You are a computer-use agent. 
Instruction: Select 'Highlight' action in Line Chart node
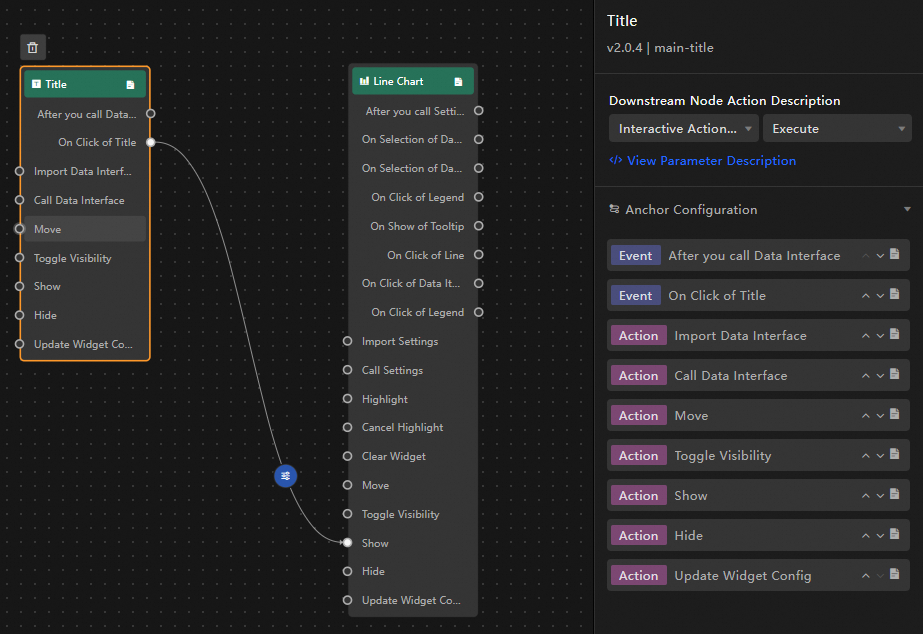click(x=385, y=399)
